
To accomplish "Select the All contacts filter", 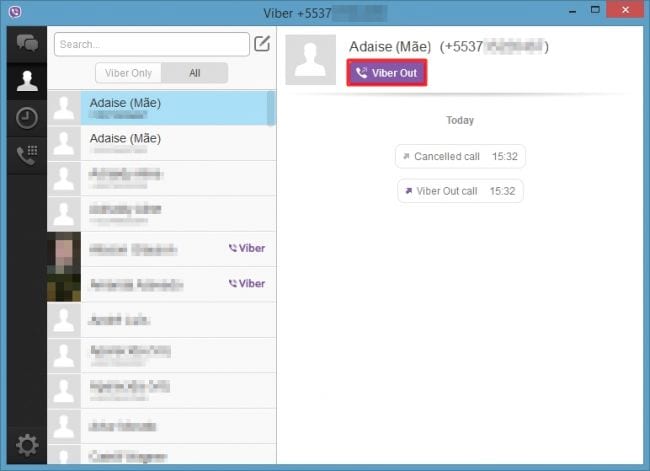I will pyautogui.click(x=195, y=73).
